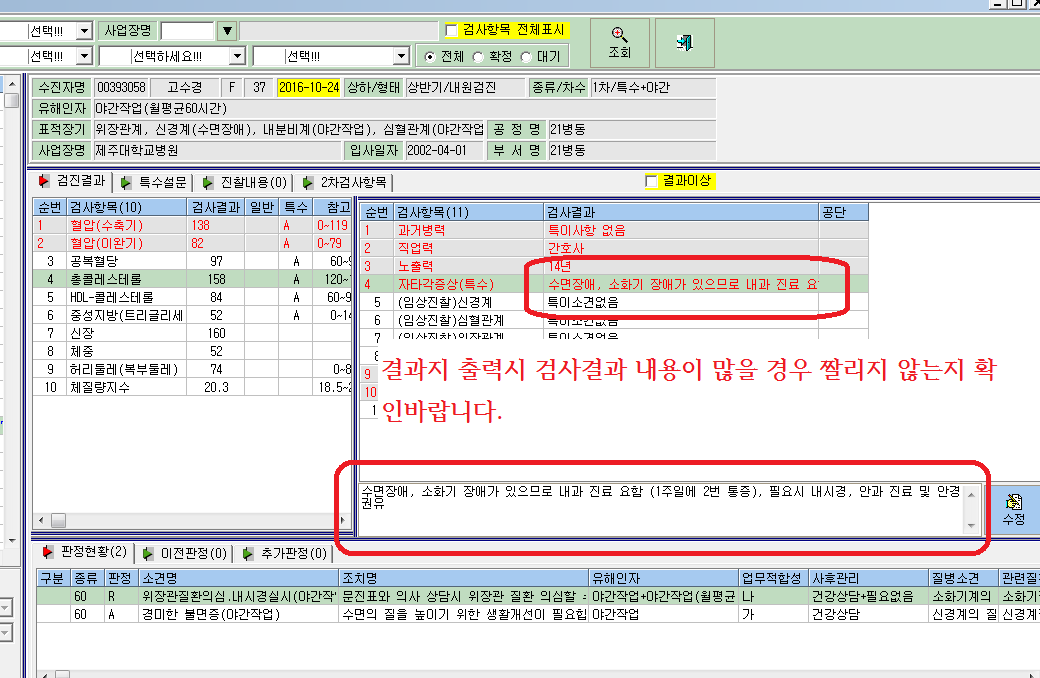Click the 수정 edit icon

[x=1013, y=502]
